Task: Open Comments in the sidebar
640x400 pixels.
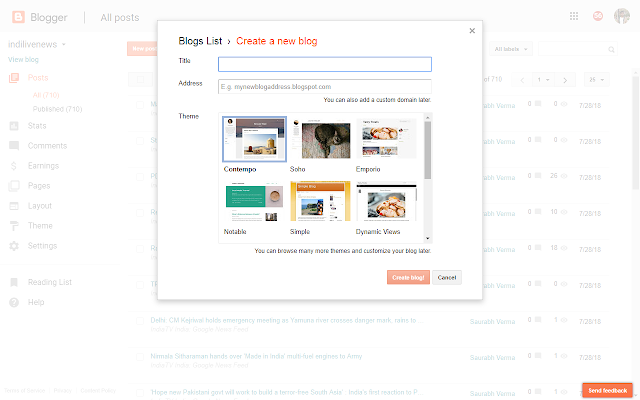Action: 47,146
